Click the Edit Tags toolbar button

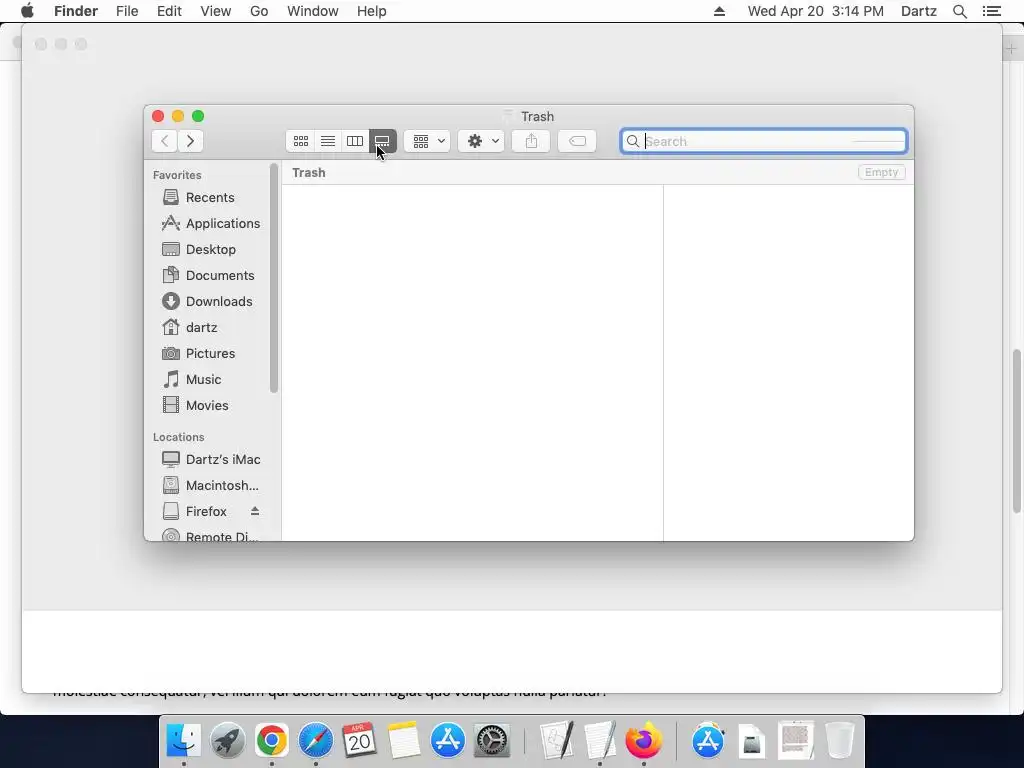click(577, 141)
